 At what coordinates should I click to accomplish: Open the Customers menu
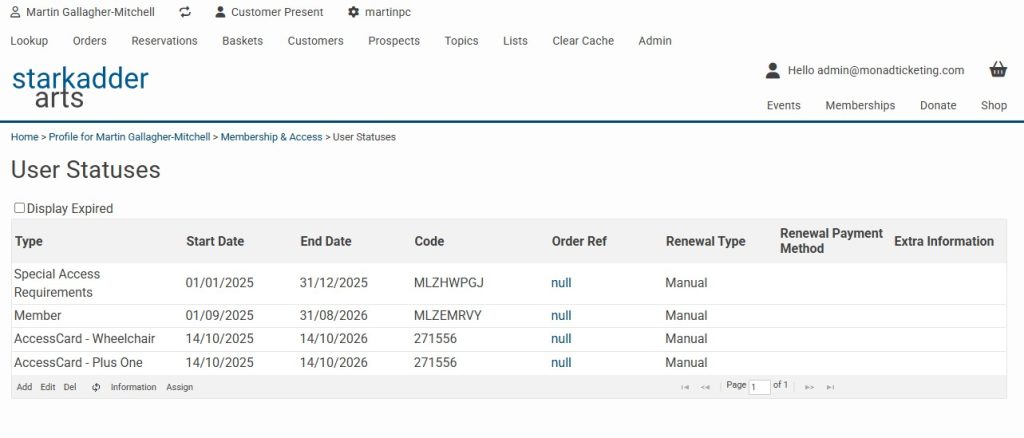(315, 41)
